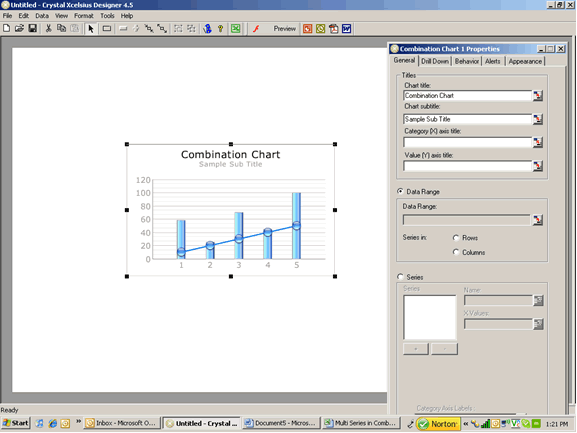Select the rectangle component tool
This screenshot has width=577, height=433.
(x=107, y=28)
